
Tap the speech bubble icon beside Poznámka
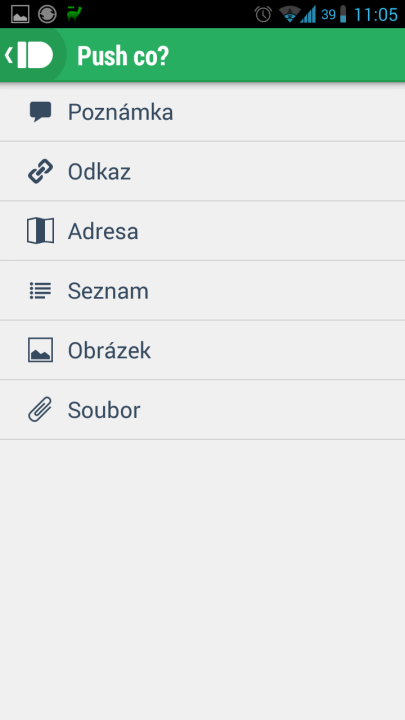(x=40, y=112)
